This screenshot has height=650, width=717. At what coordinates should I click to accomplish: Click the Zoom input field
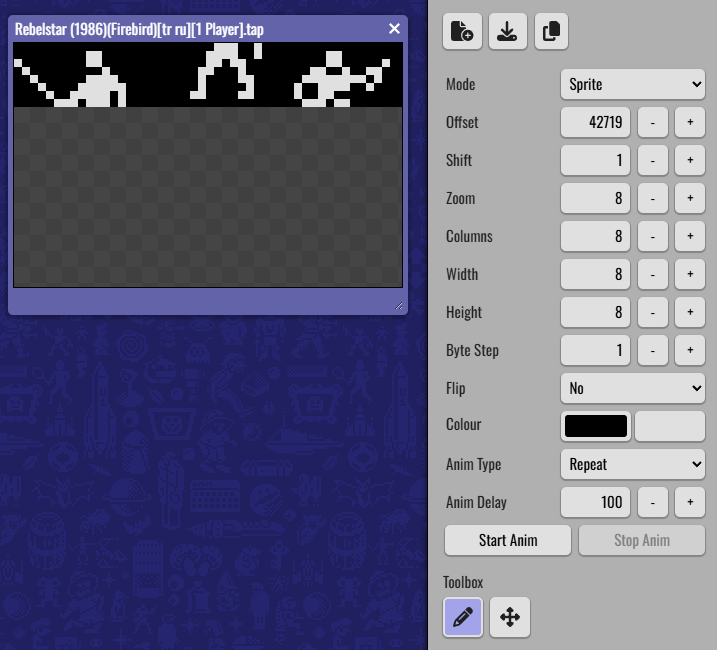pyautogui.click(x=595, y=198)
